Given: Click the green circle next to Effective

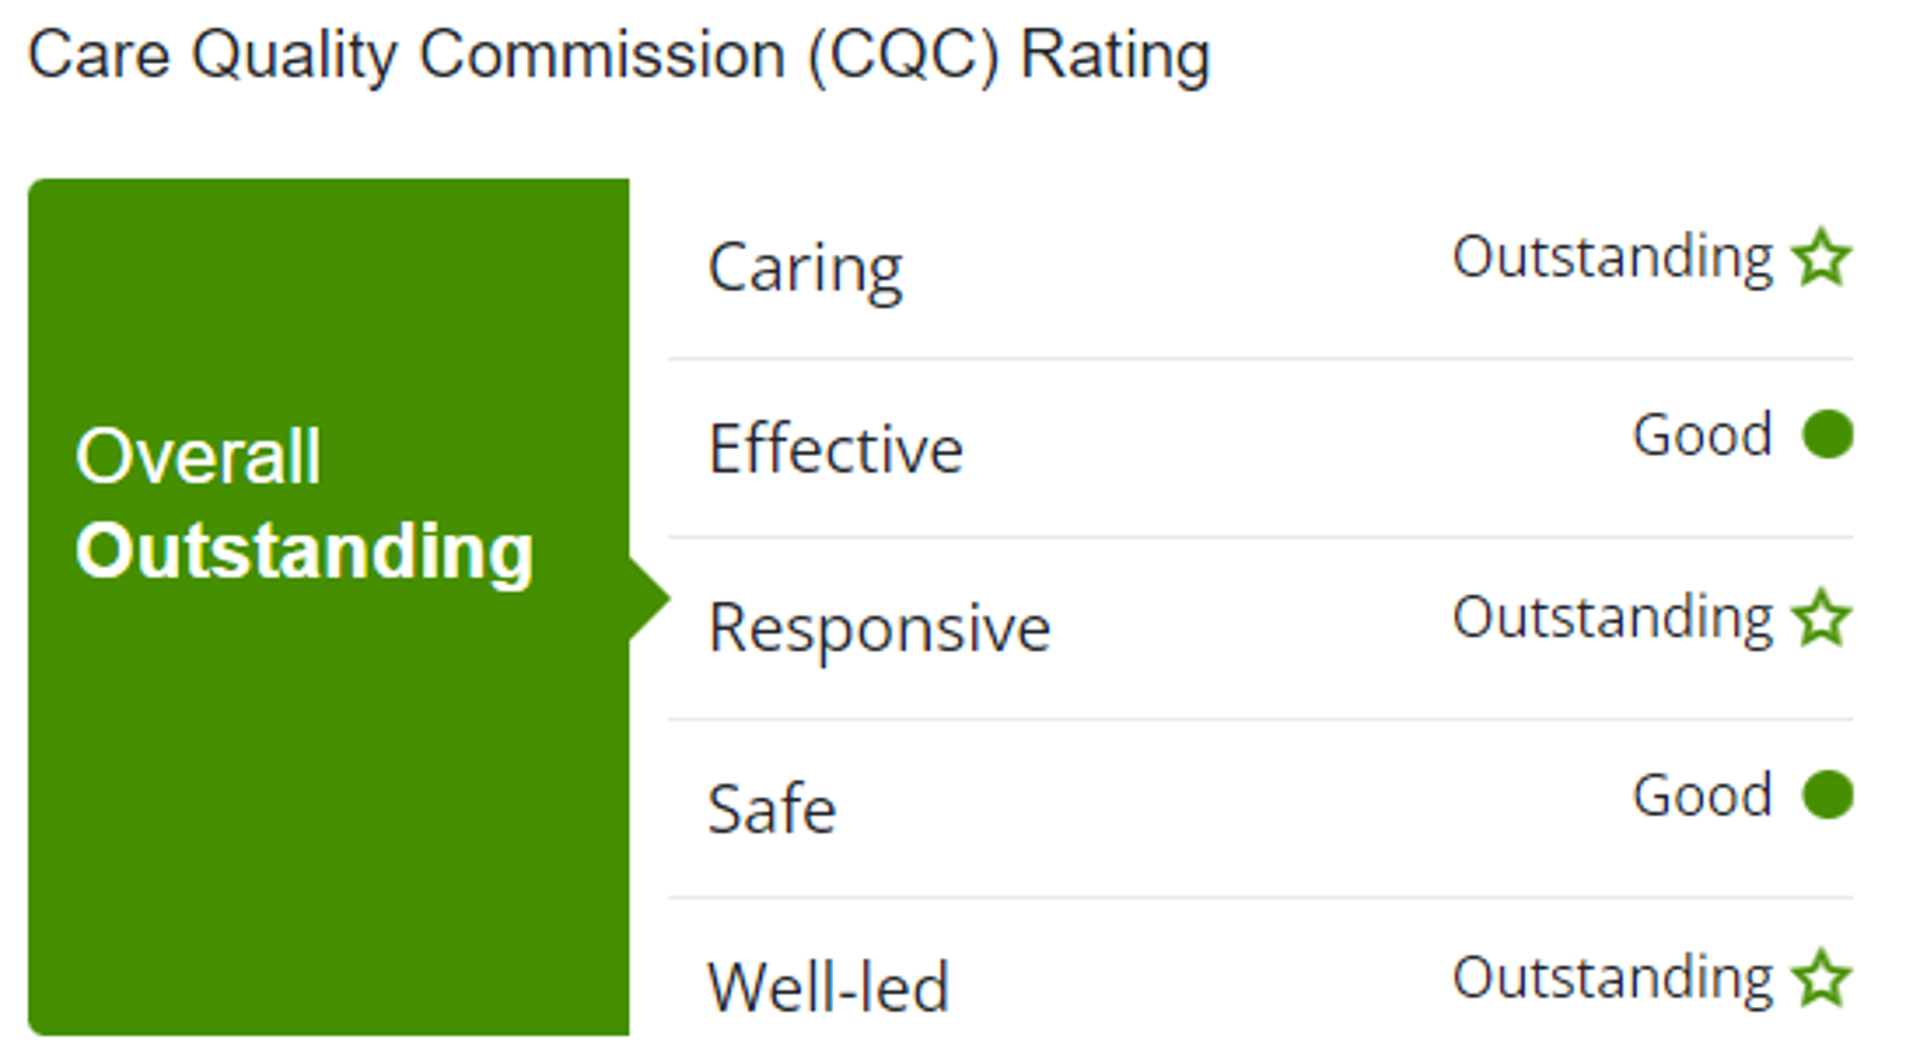Looking at the screenshot, I should pyautogui.click(x=1827, y=435).
